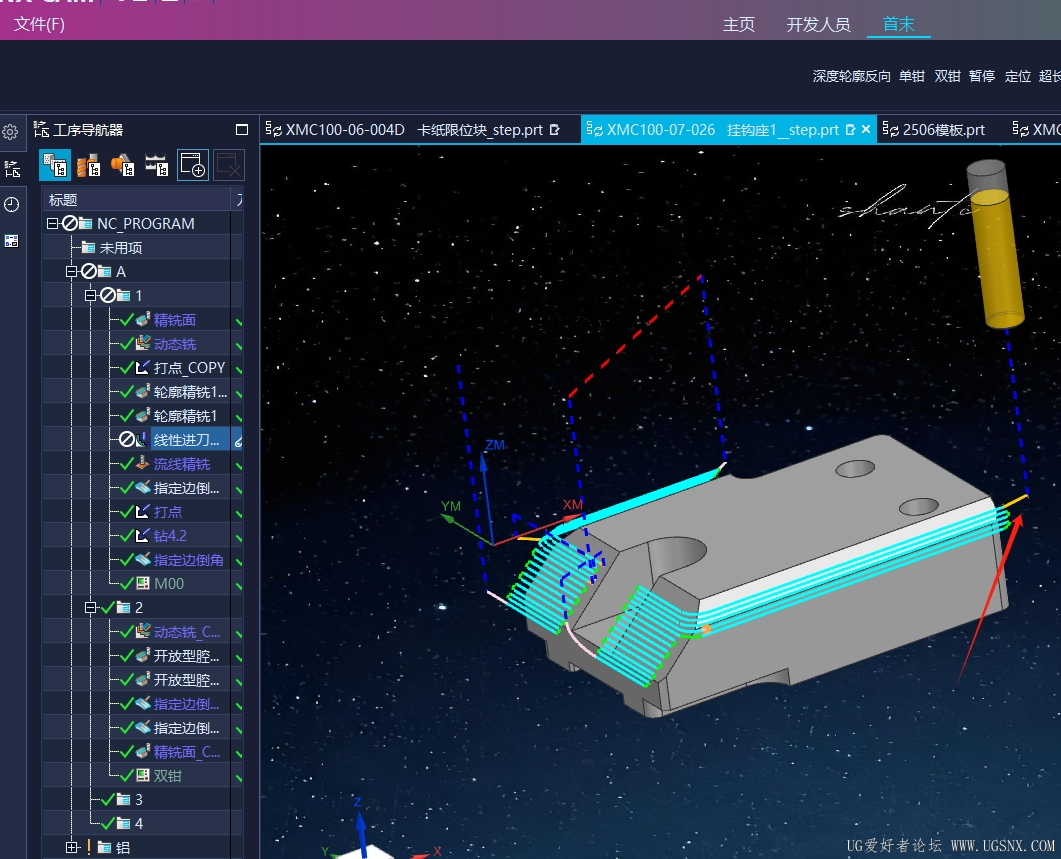Switch to Machine Tool View icon
This screenshot has height=859, width=1061.
pyautogui.click(x=89, y=165)
